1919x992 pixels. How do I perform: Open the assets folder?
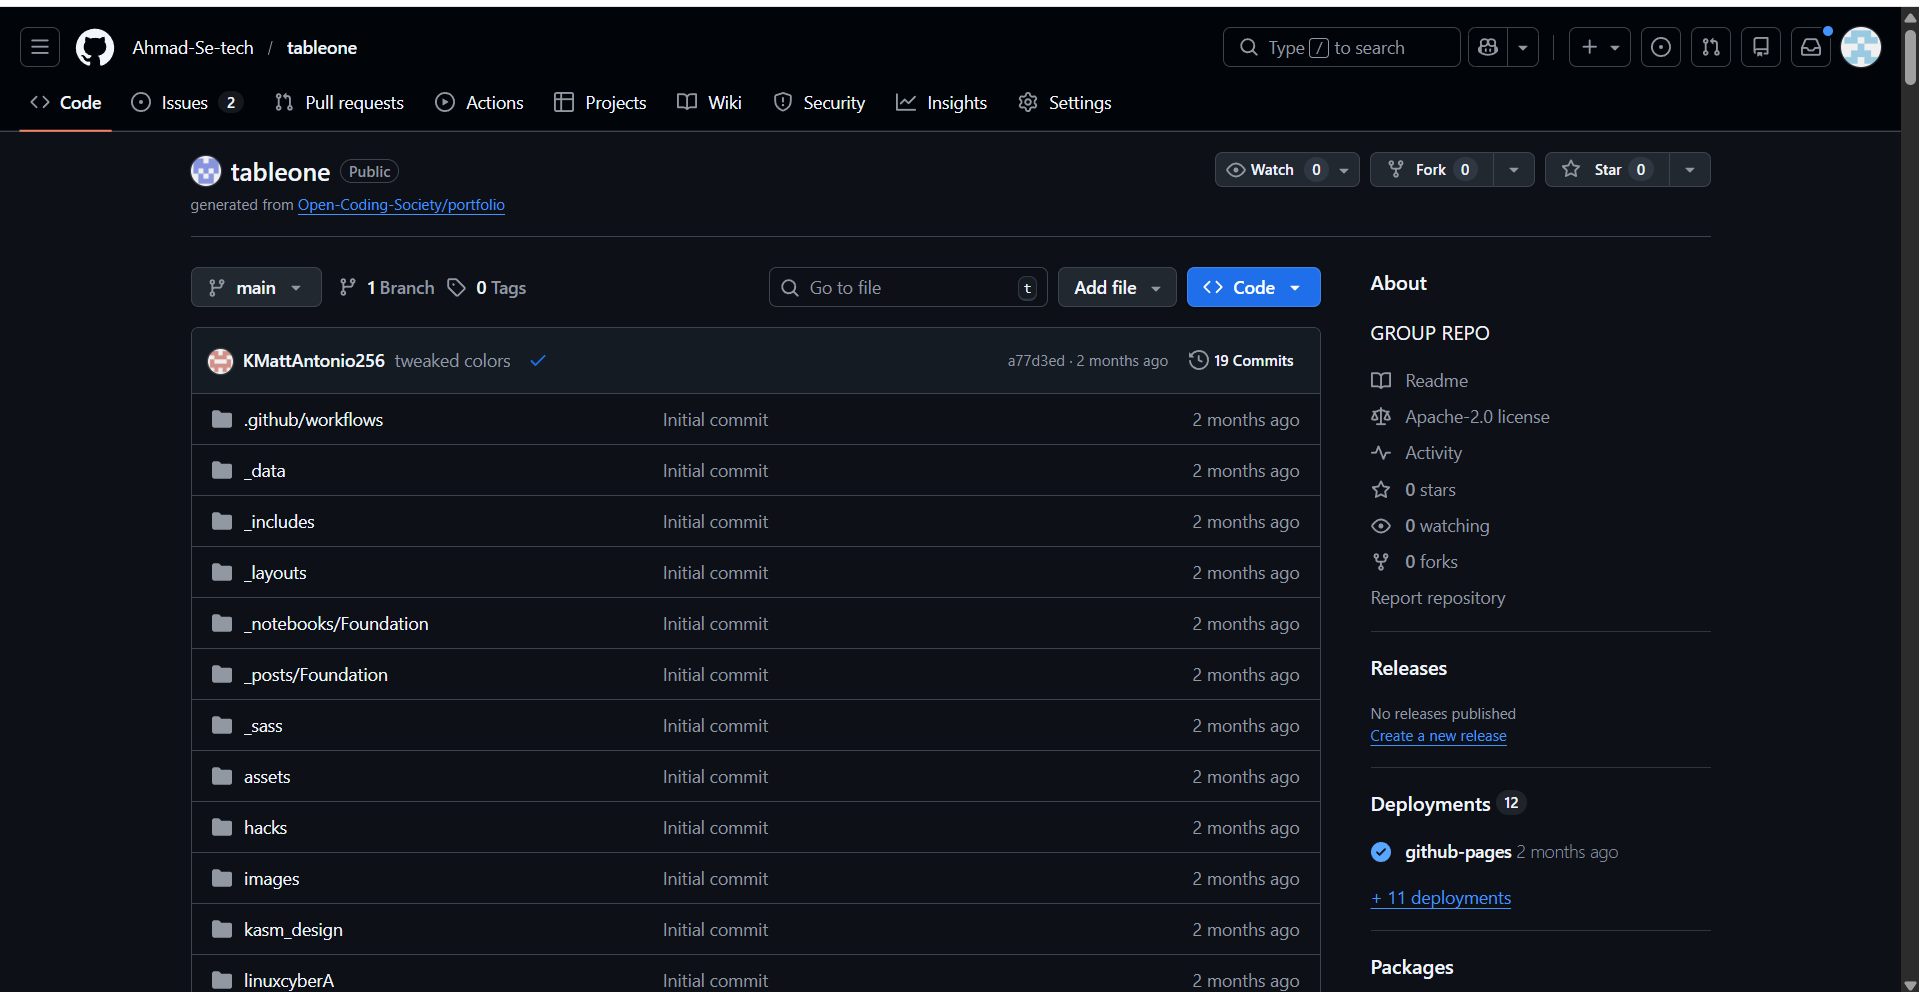pyautogui.click(x=267, y=777)
